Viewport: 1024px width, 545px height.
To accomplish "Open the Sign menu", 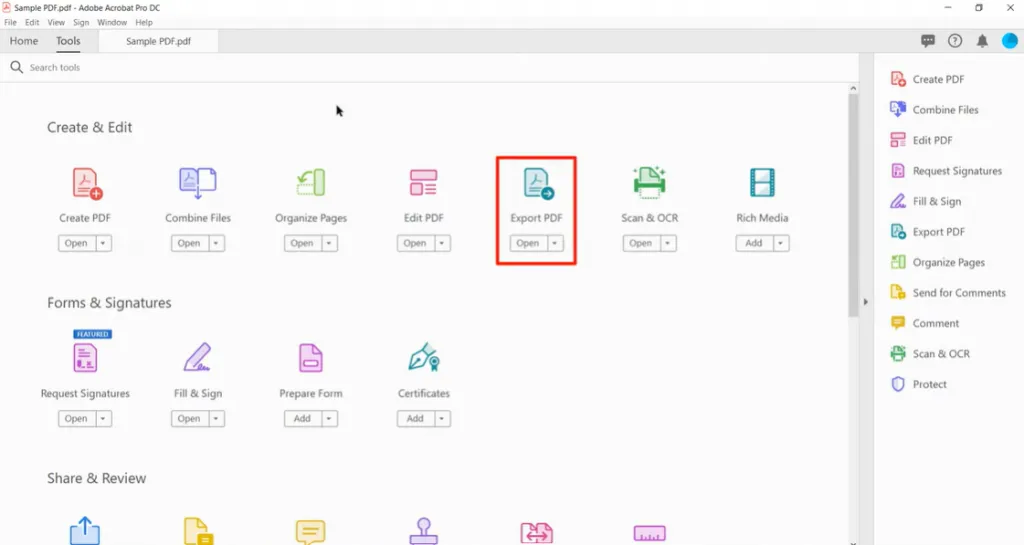I will coord(81,22).
